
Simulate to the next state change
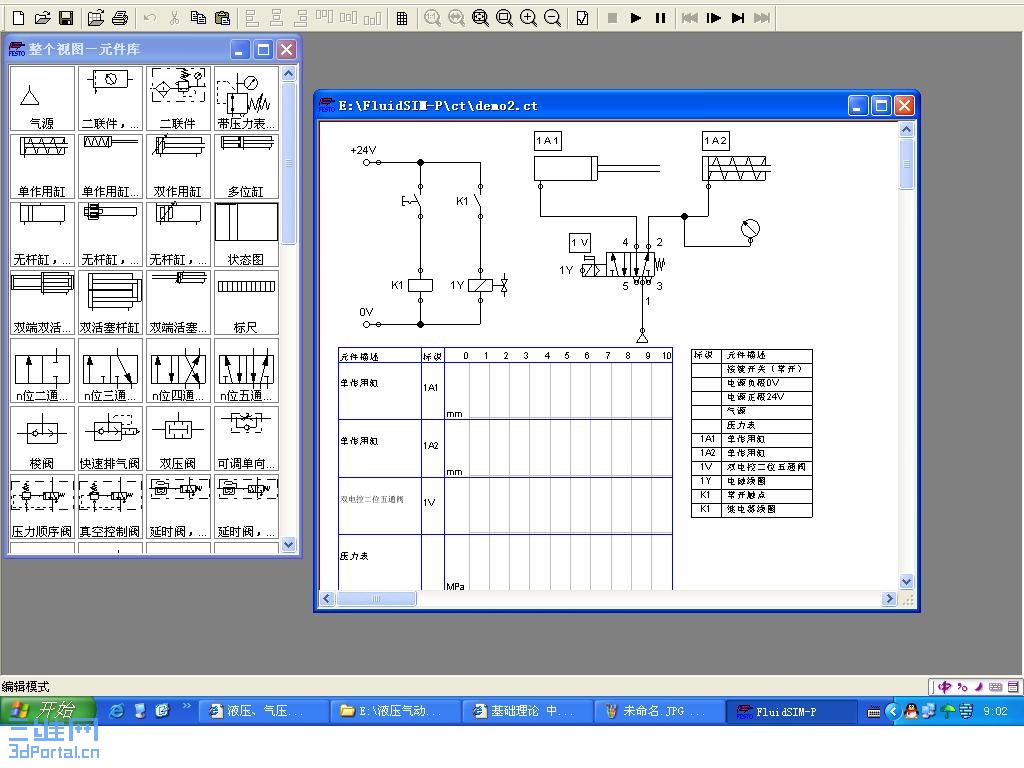[737, 18]
